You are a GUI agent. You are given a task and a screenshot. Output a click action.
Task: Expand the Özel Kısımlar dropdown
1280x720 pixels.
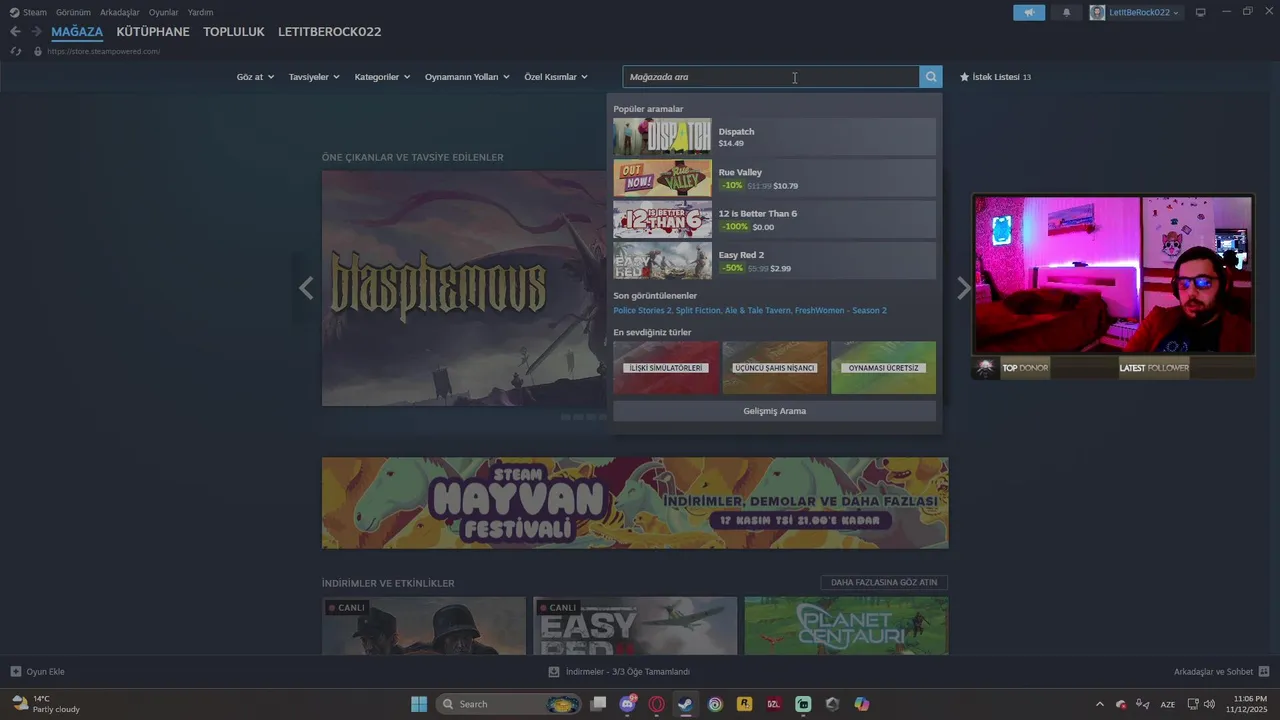click(556, 77)
